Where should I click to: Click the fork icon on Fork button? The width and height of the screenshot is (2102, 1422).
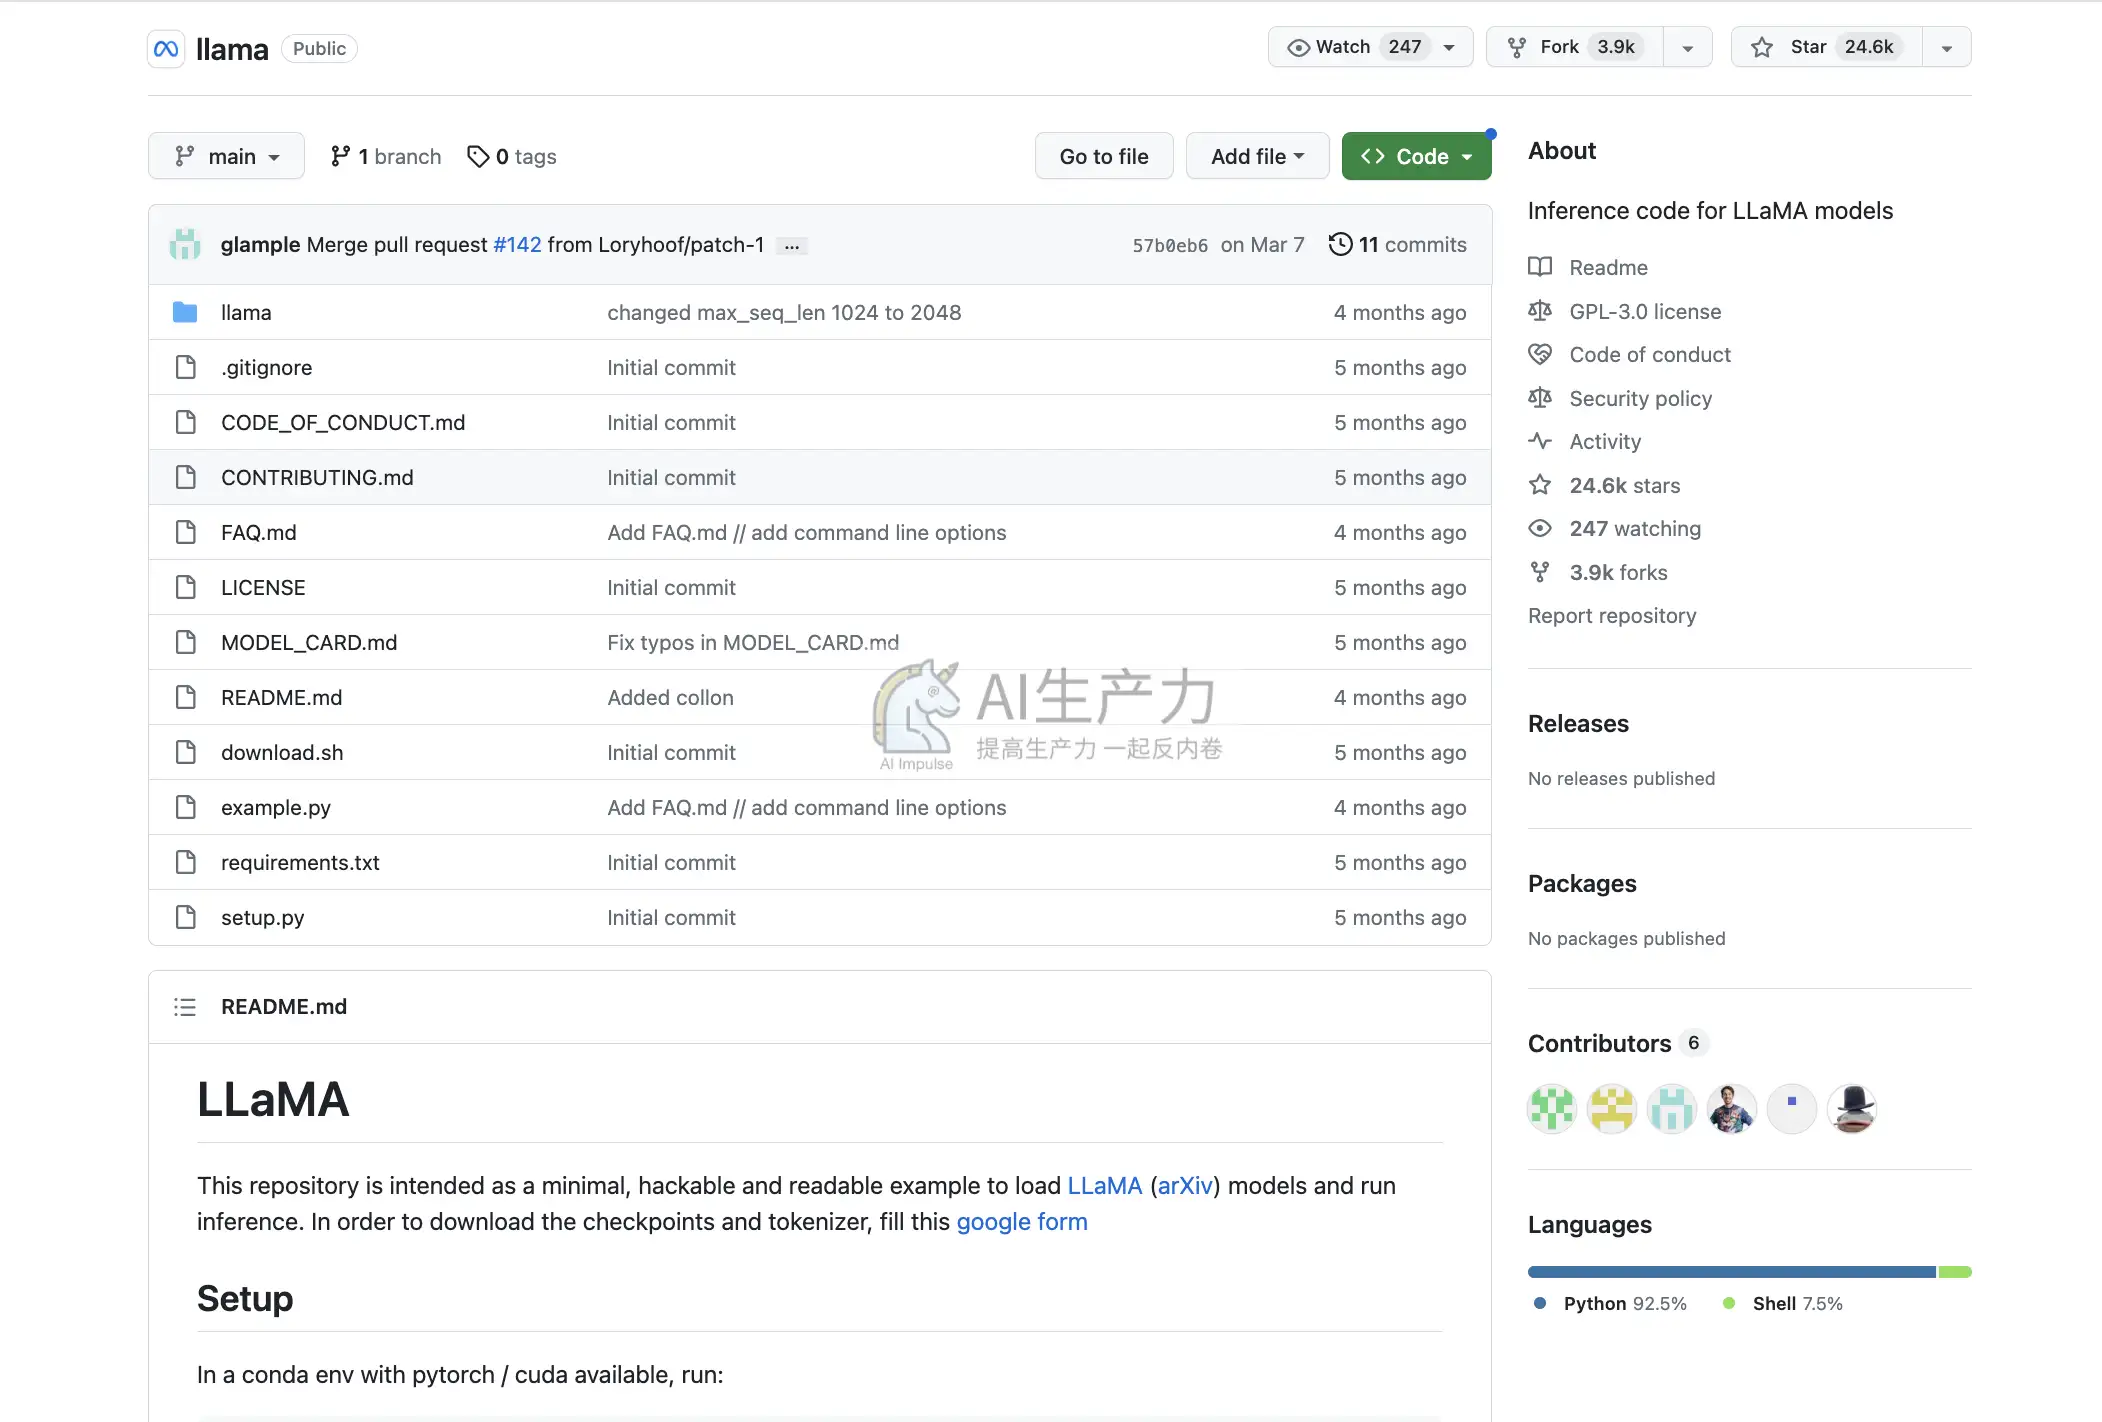click(1517, 47)
